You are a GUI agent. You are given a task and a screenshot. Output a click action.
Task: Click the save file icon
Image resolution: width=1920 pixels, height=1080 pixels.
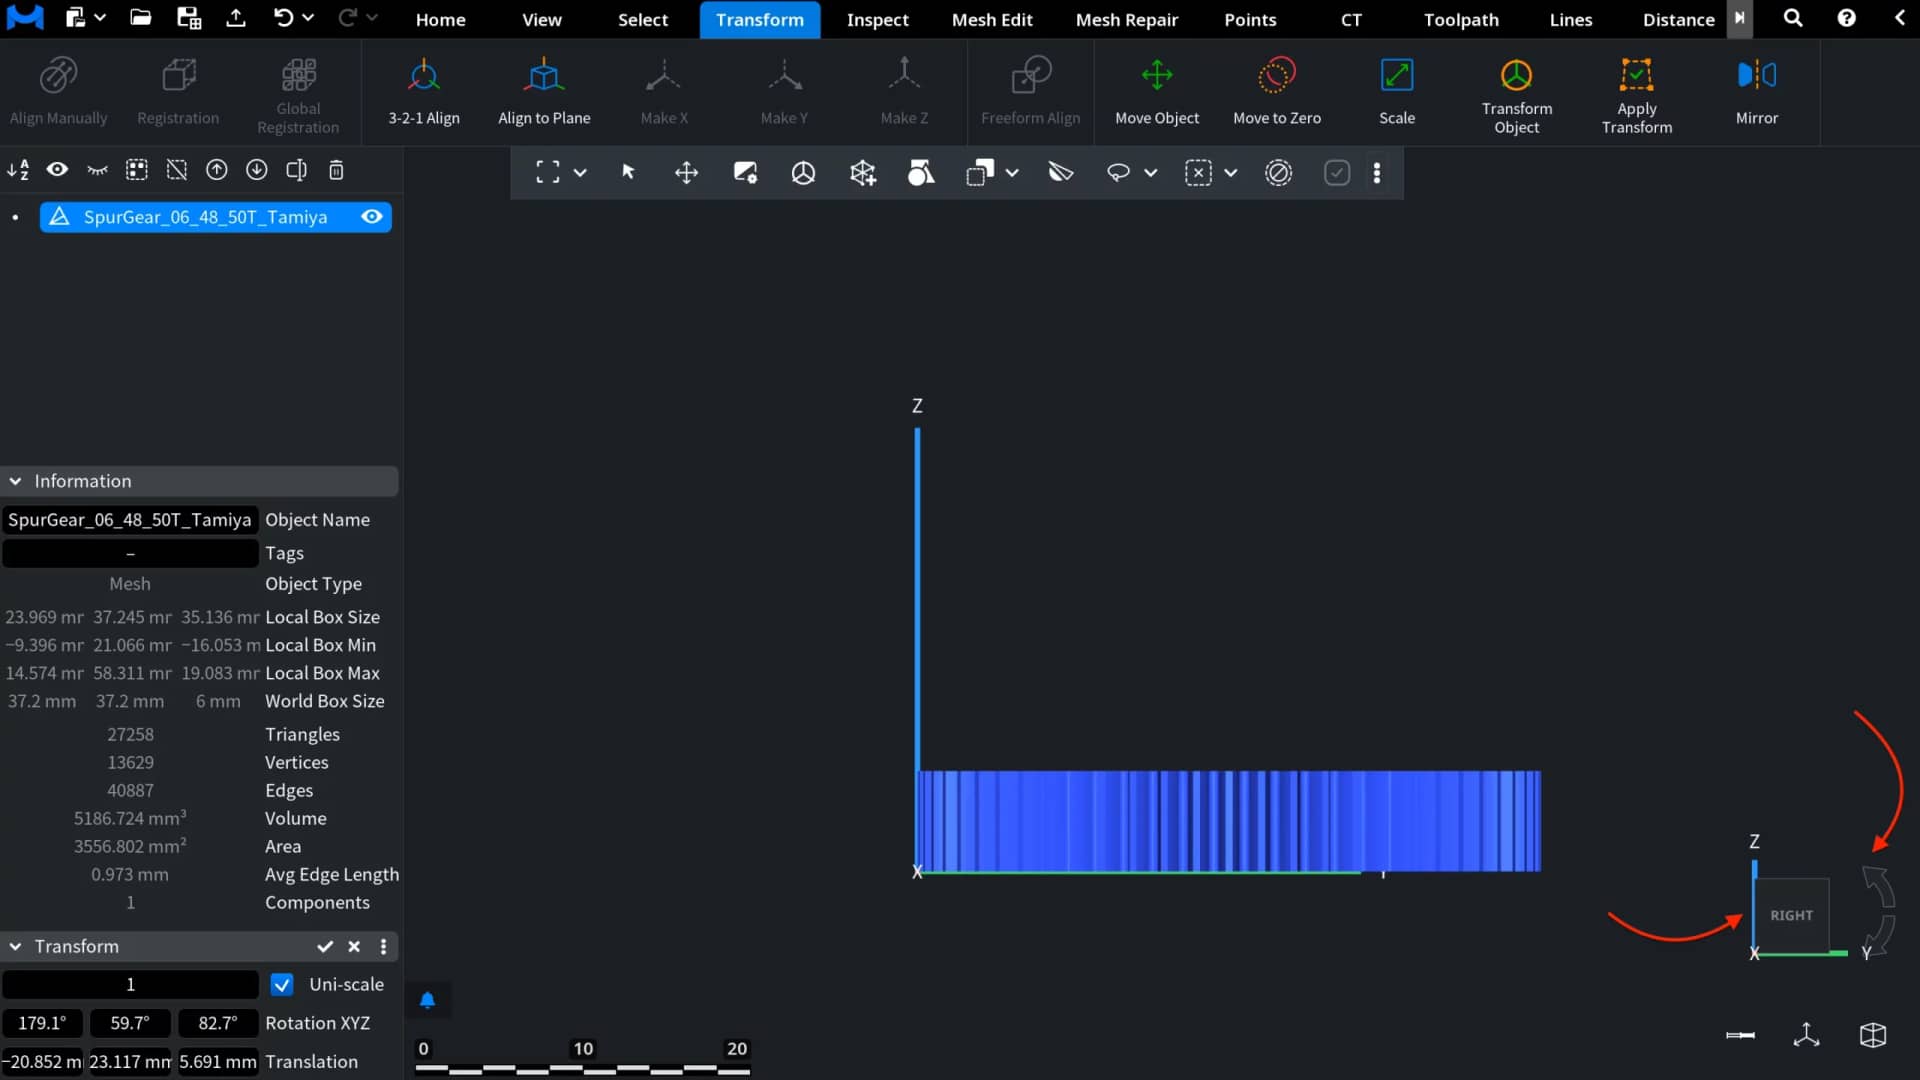click(x=188, y=18)
